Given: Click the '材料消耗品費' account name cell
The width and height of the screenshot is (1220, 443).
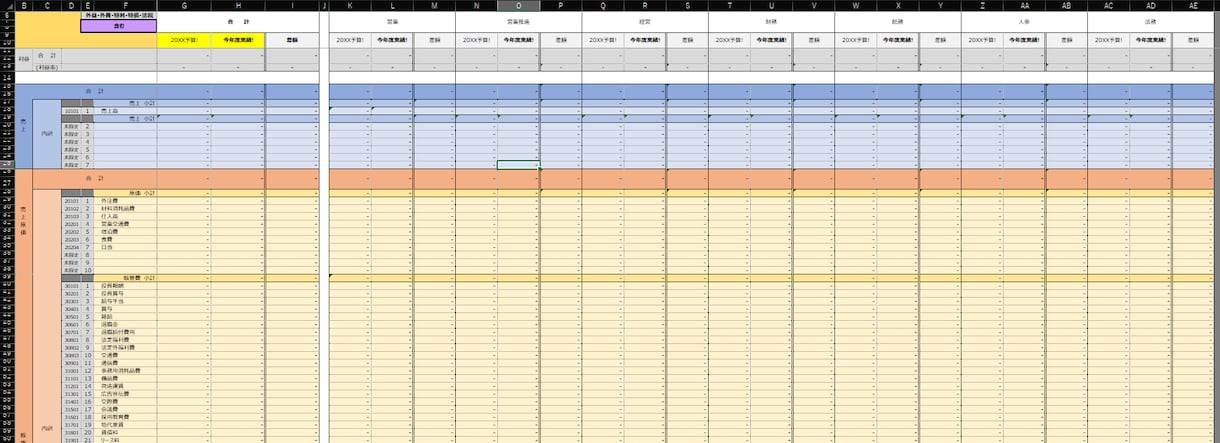Looking at the screenshot, I should [125, 209].
